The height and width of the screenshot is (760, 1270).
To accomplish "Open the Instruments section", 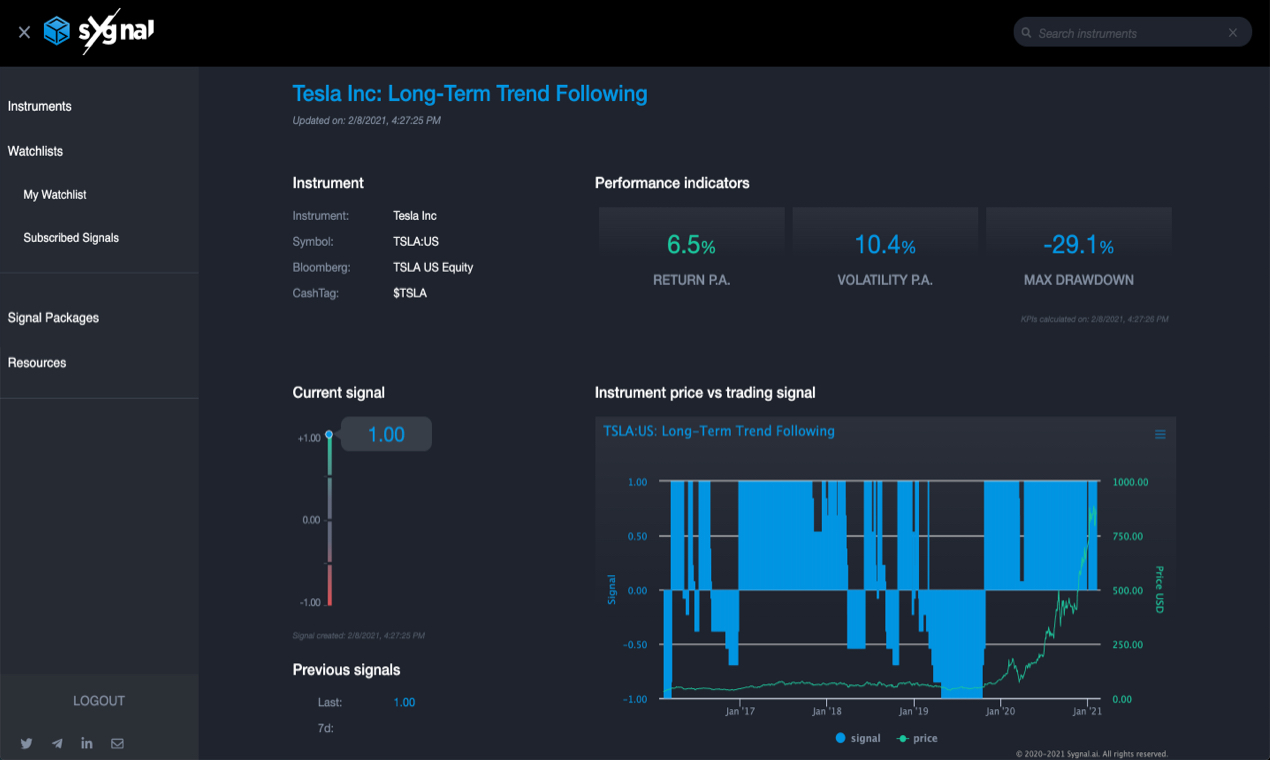I will (x=40, y=106).
